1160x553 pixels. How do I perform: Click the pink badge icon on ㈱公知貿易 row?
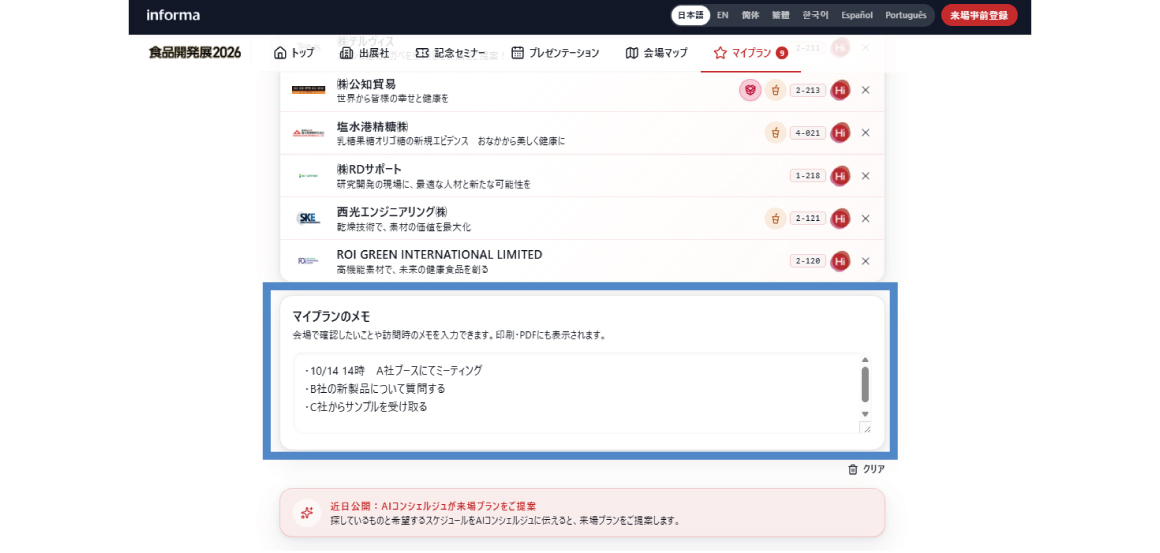click(749, 90)
